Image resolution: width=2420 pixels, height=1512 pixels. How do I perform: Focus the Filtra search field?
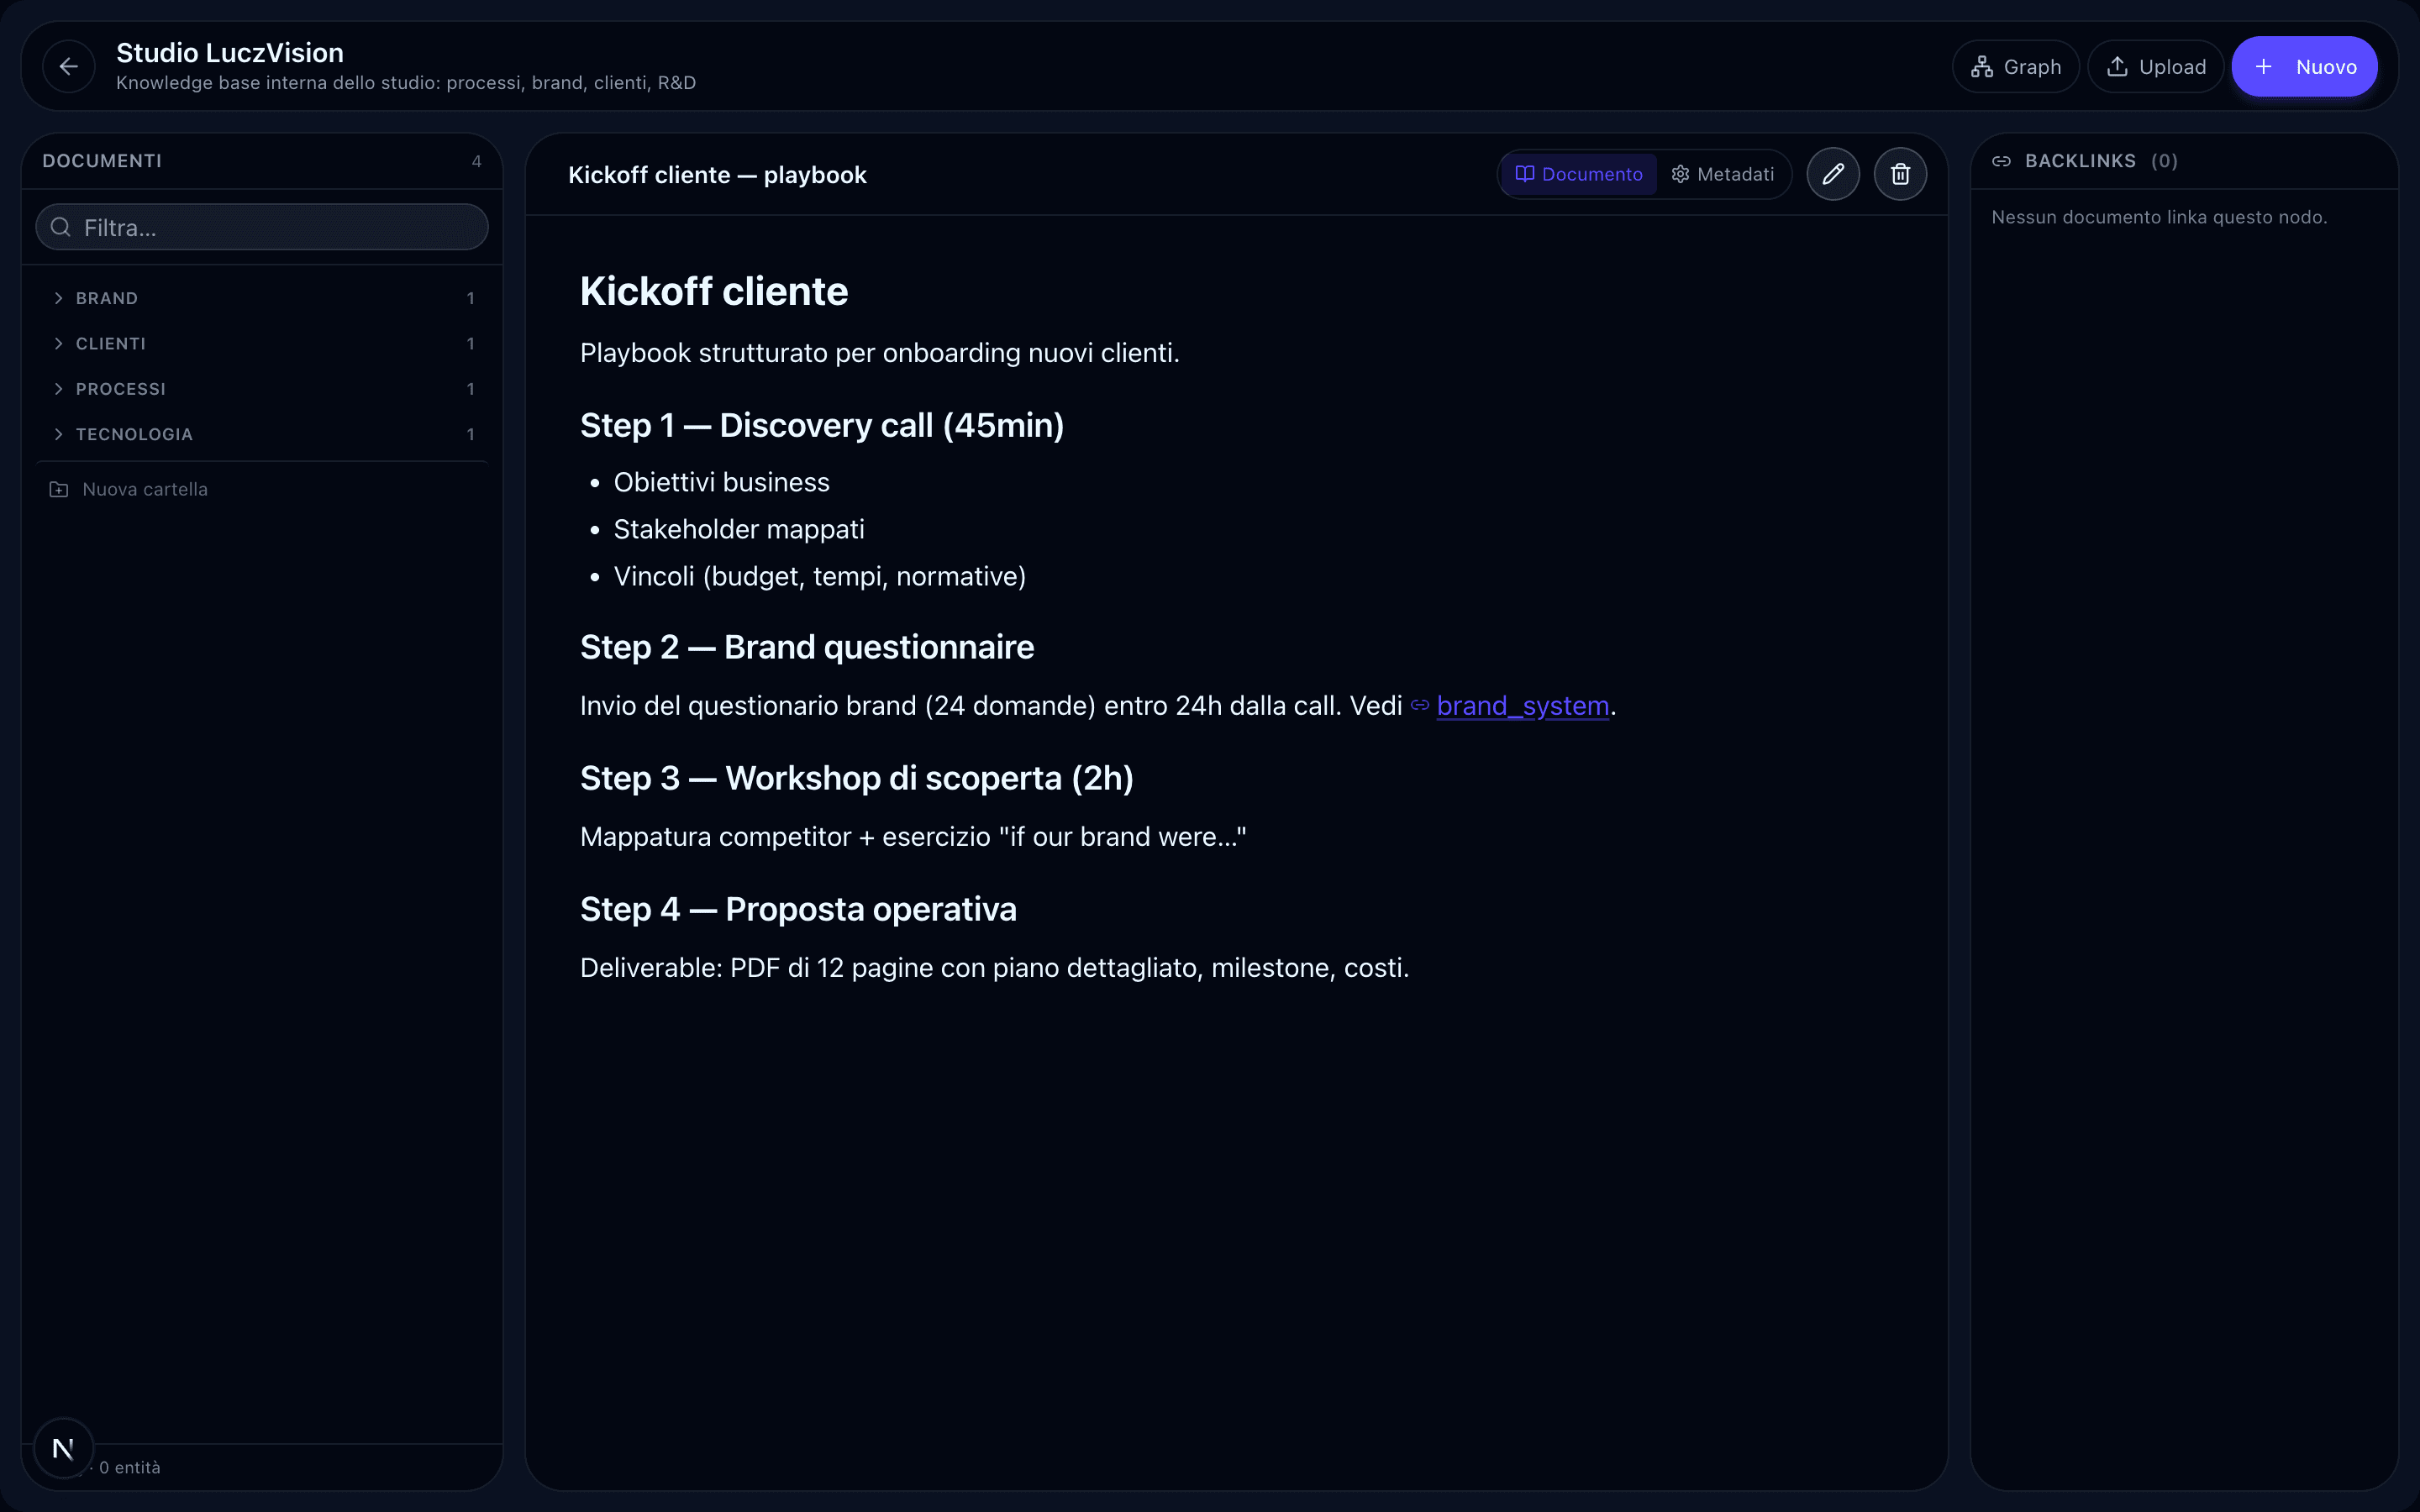click(x=262, y=227)
